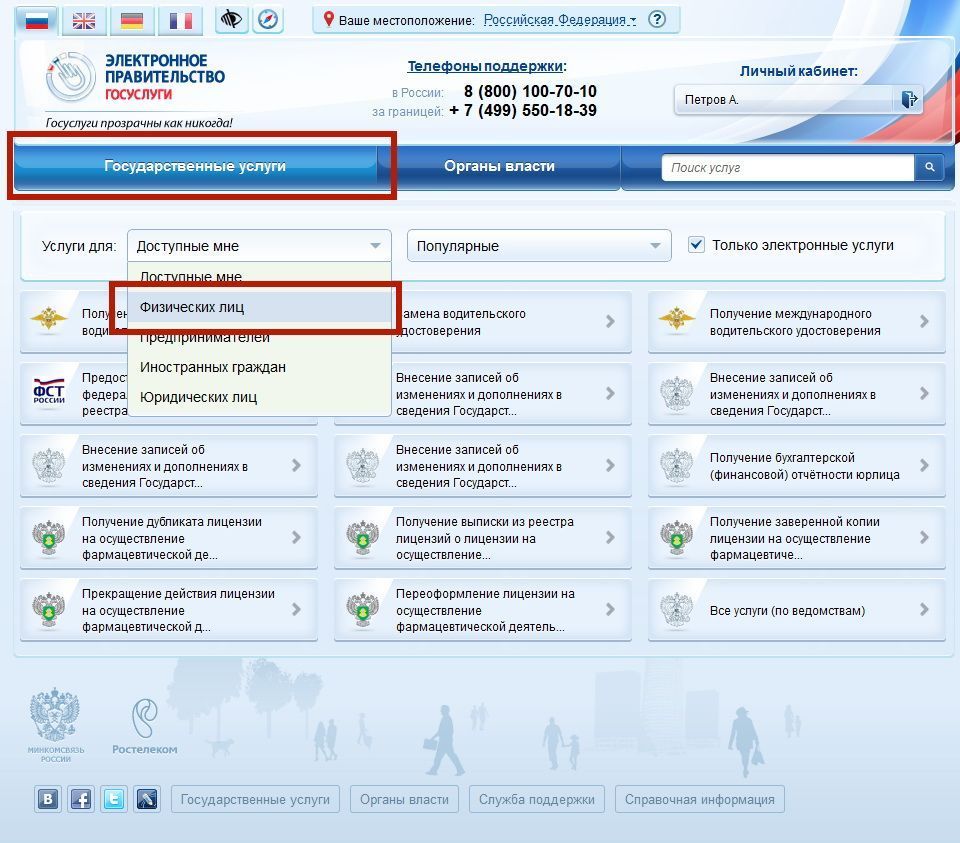Open the Twitter social icon
The height and width of the screenshot is (843, 960).
114,799
